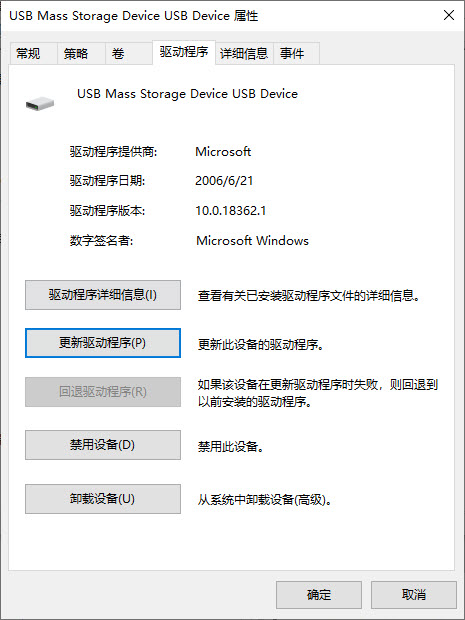Close the device properties dialog window
This screenshot has width=465, height=620.
[x=448, y=15]
